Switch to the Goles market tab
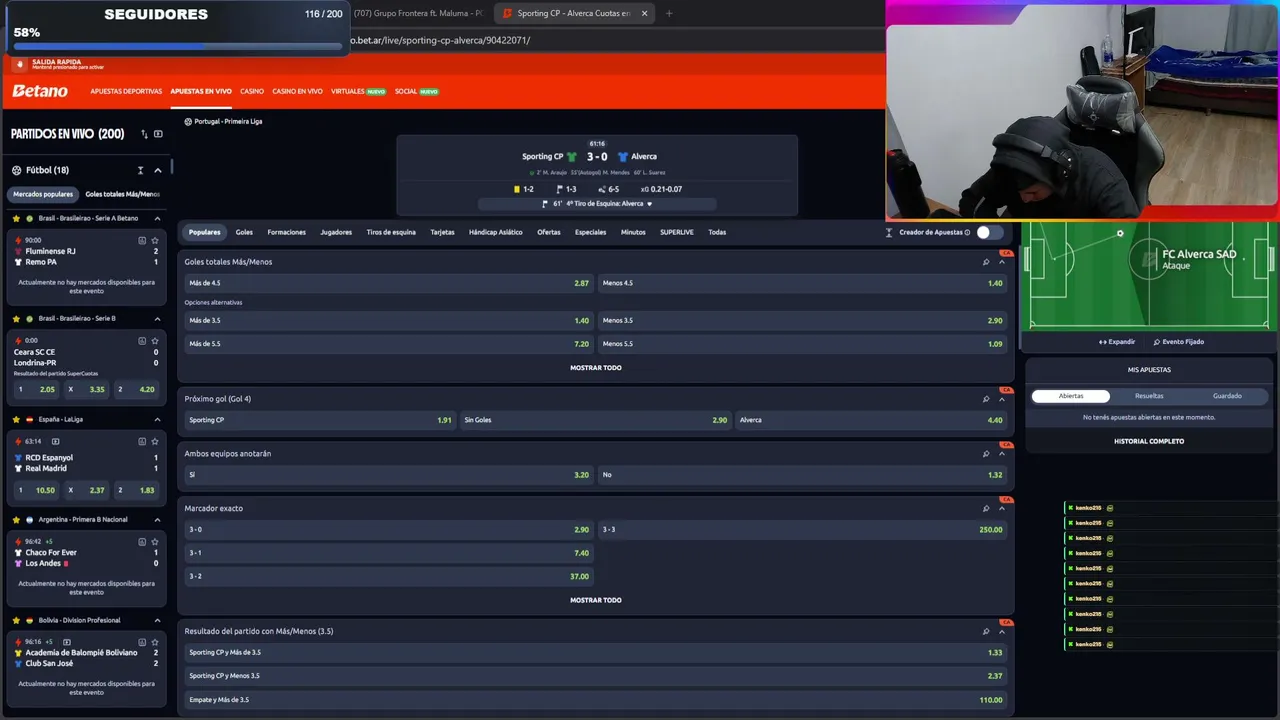1280x720 pixels. tap(244, 232)
